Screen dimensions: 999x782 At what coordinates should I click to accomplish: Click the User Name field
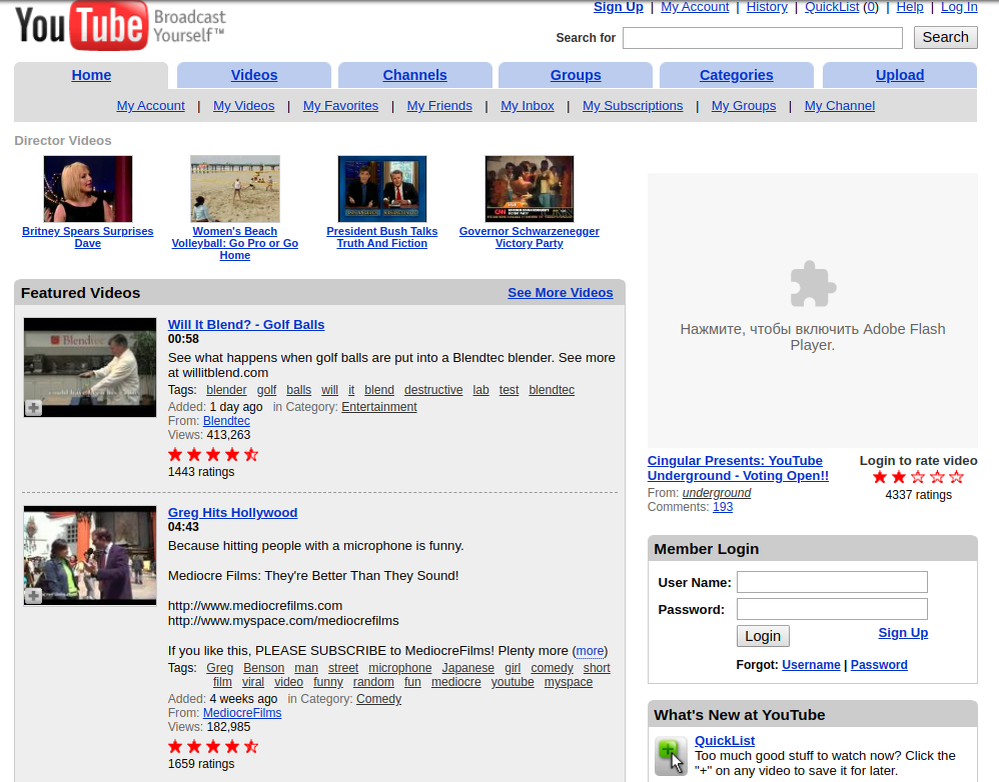(x=832, y=582)
